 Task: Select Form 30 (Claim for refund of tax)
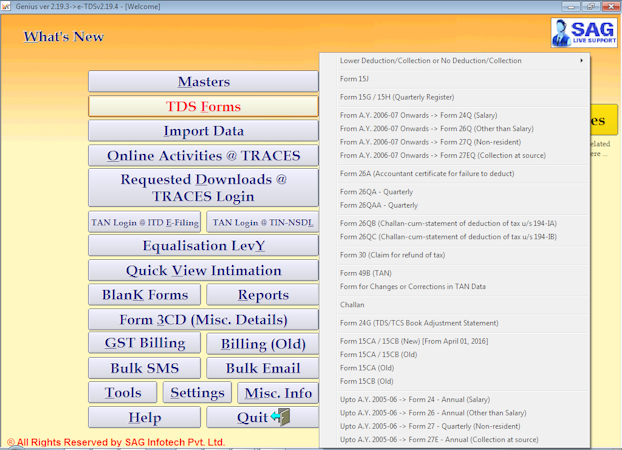click(455, 255)
